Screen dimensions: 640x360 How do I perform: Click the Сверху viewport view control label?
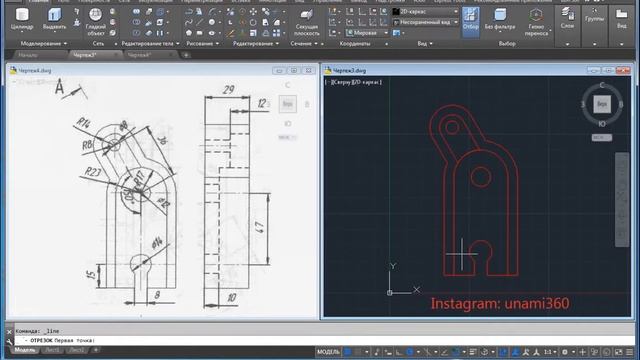[x=343, y=82]
